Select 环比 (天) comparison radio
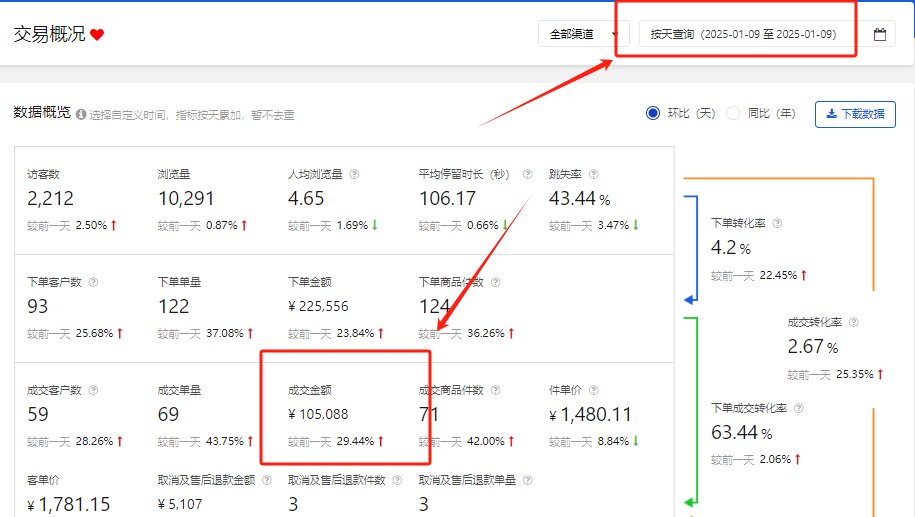The height and width of the screenshot is (517, 915). 653,113
